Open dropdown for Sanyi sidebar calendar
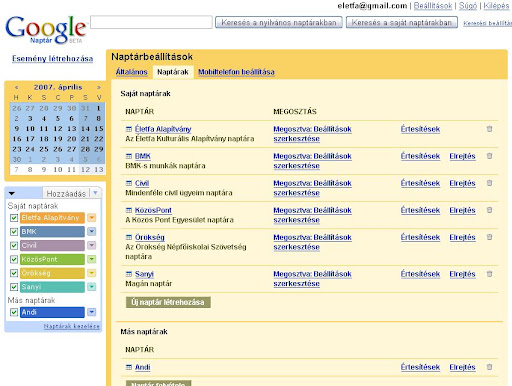 click(x=92, y=287)
